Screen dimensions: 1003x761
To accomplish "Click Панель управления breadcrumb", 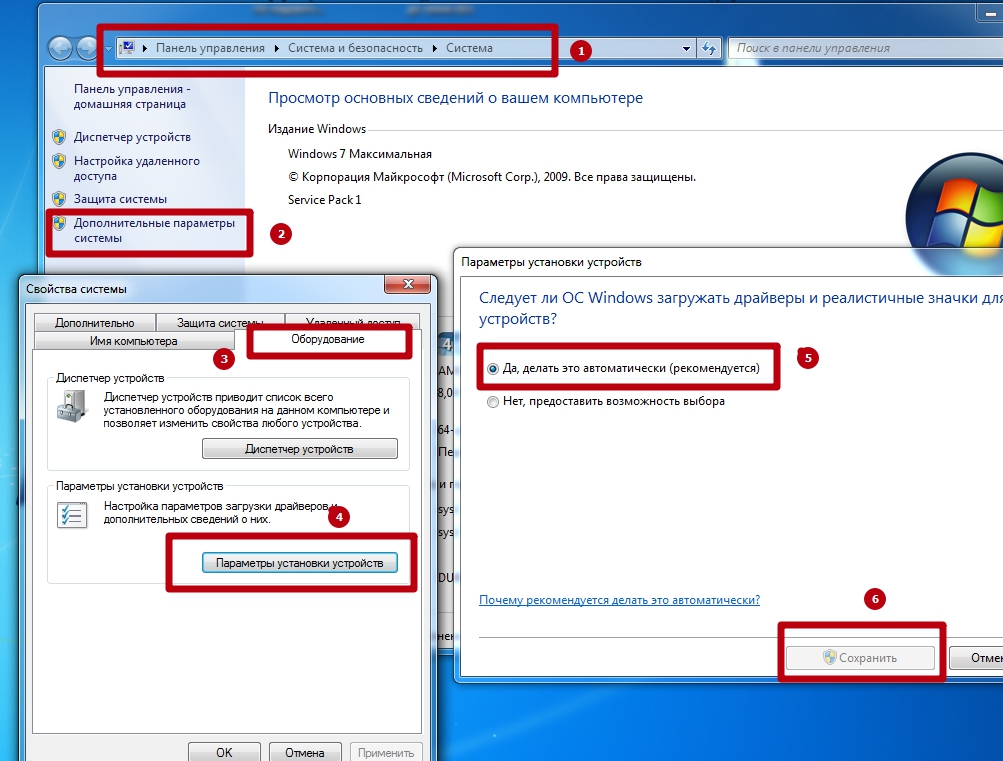I will tap(210, 48).
